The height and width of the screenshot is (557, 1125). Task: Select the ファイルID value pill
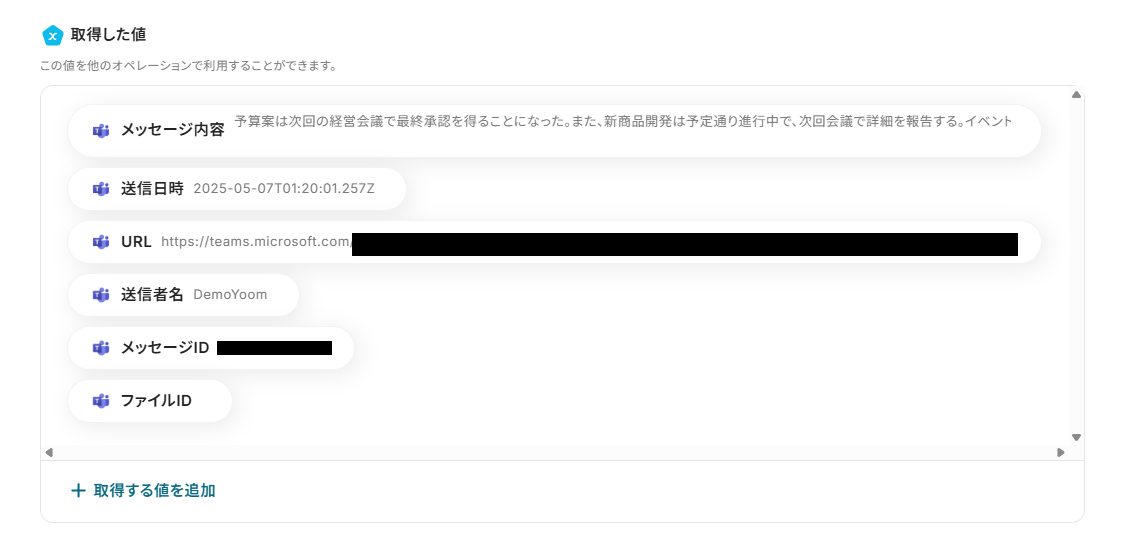pos(150,401)
